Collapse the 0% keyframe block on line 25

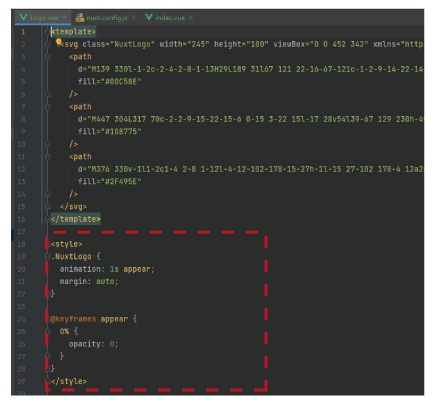tap(47, 331)
